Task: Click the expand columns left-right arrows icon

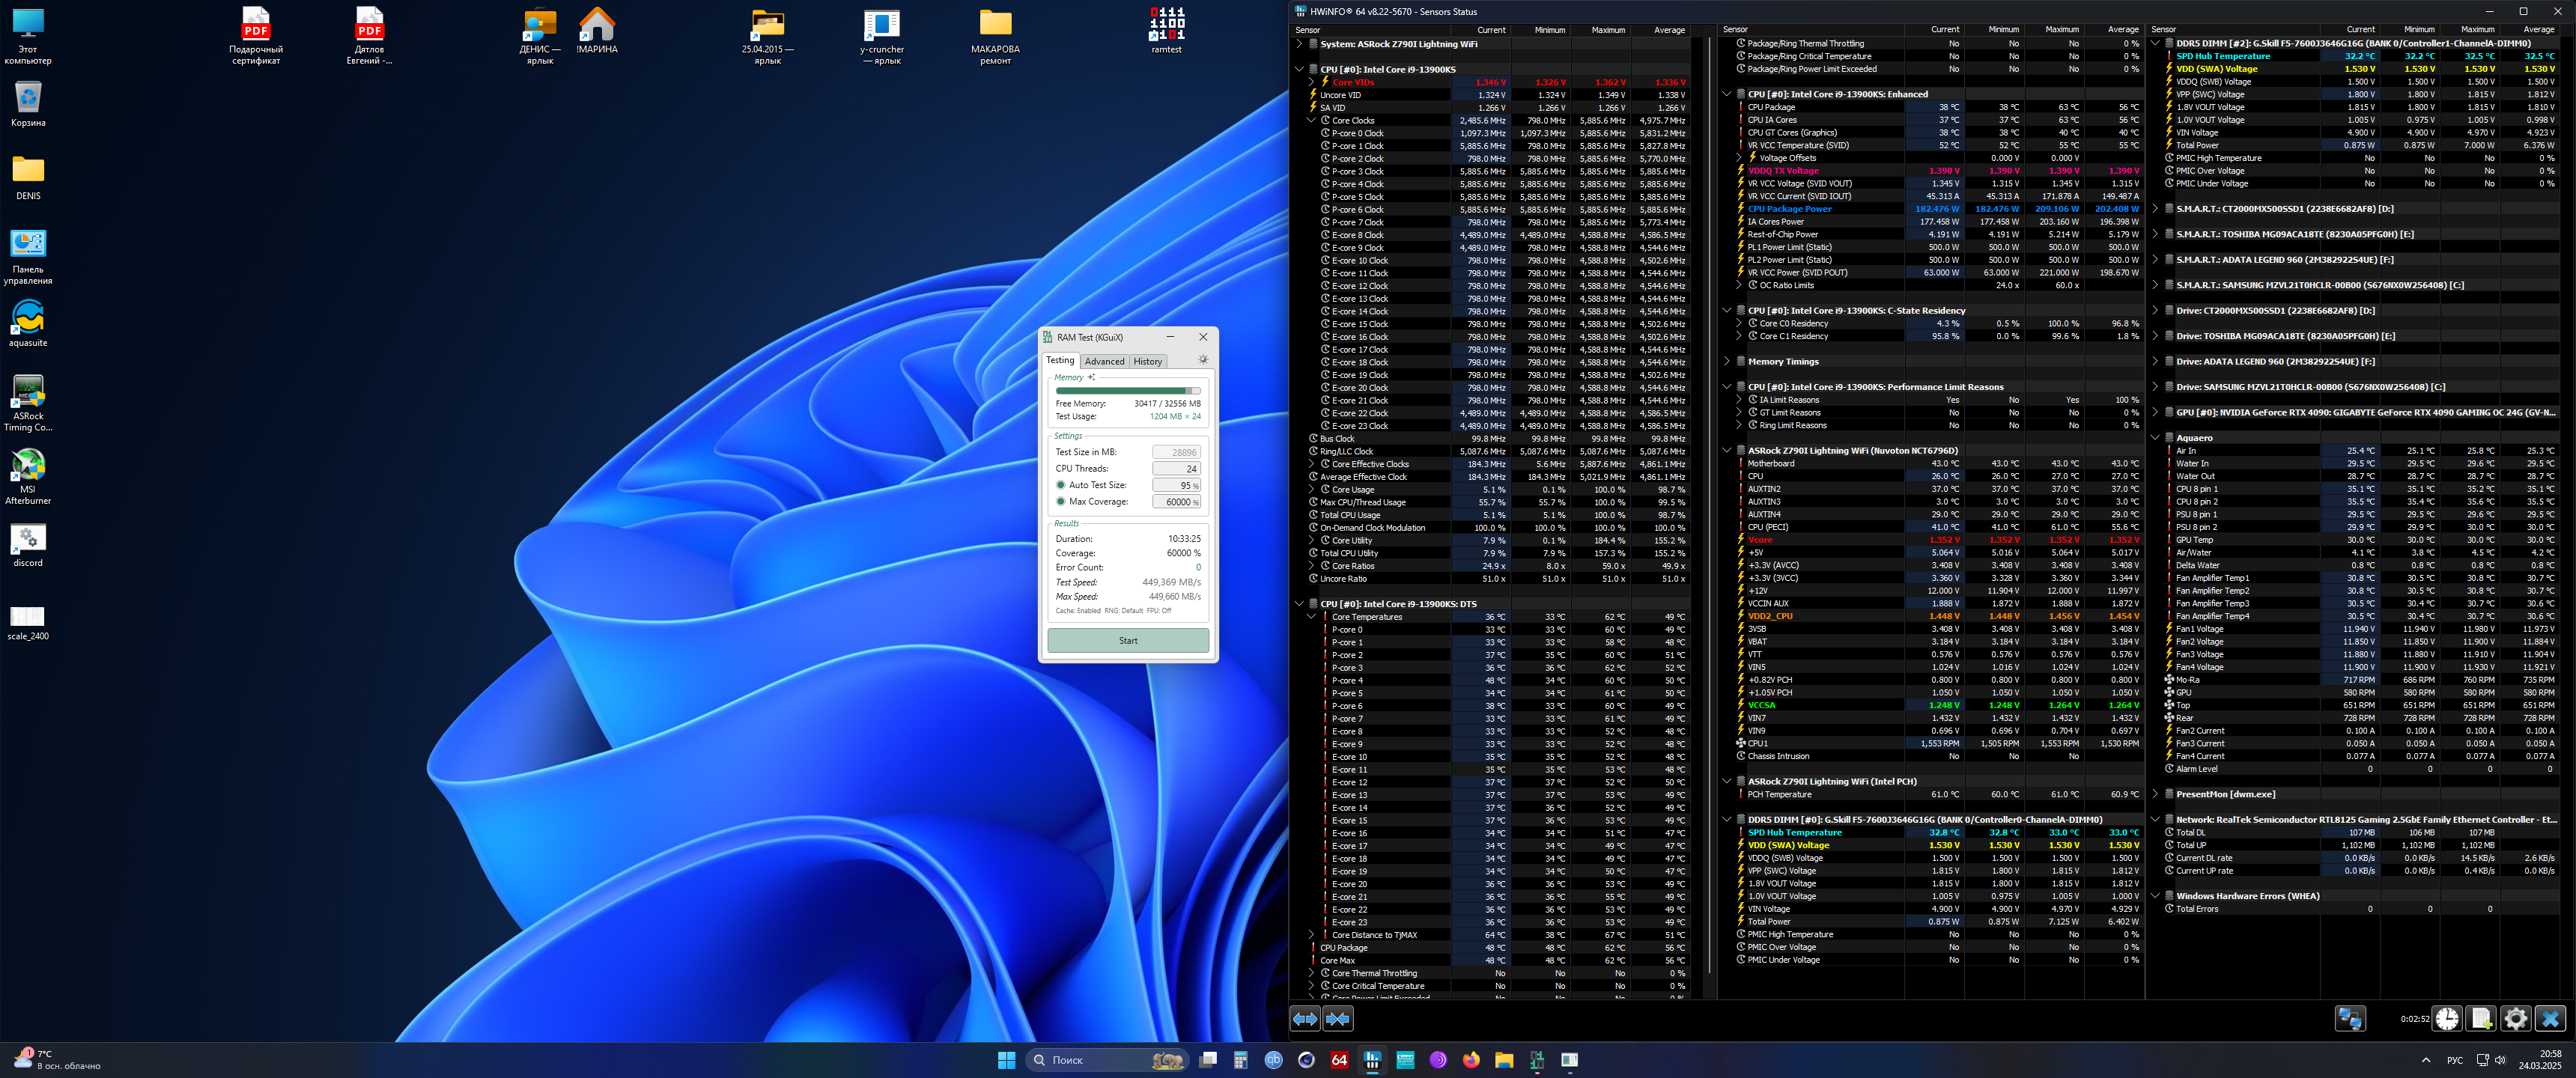Action: (1305, 1018)
